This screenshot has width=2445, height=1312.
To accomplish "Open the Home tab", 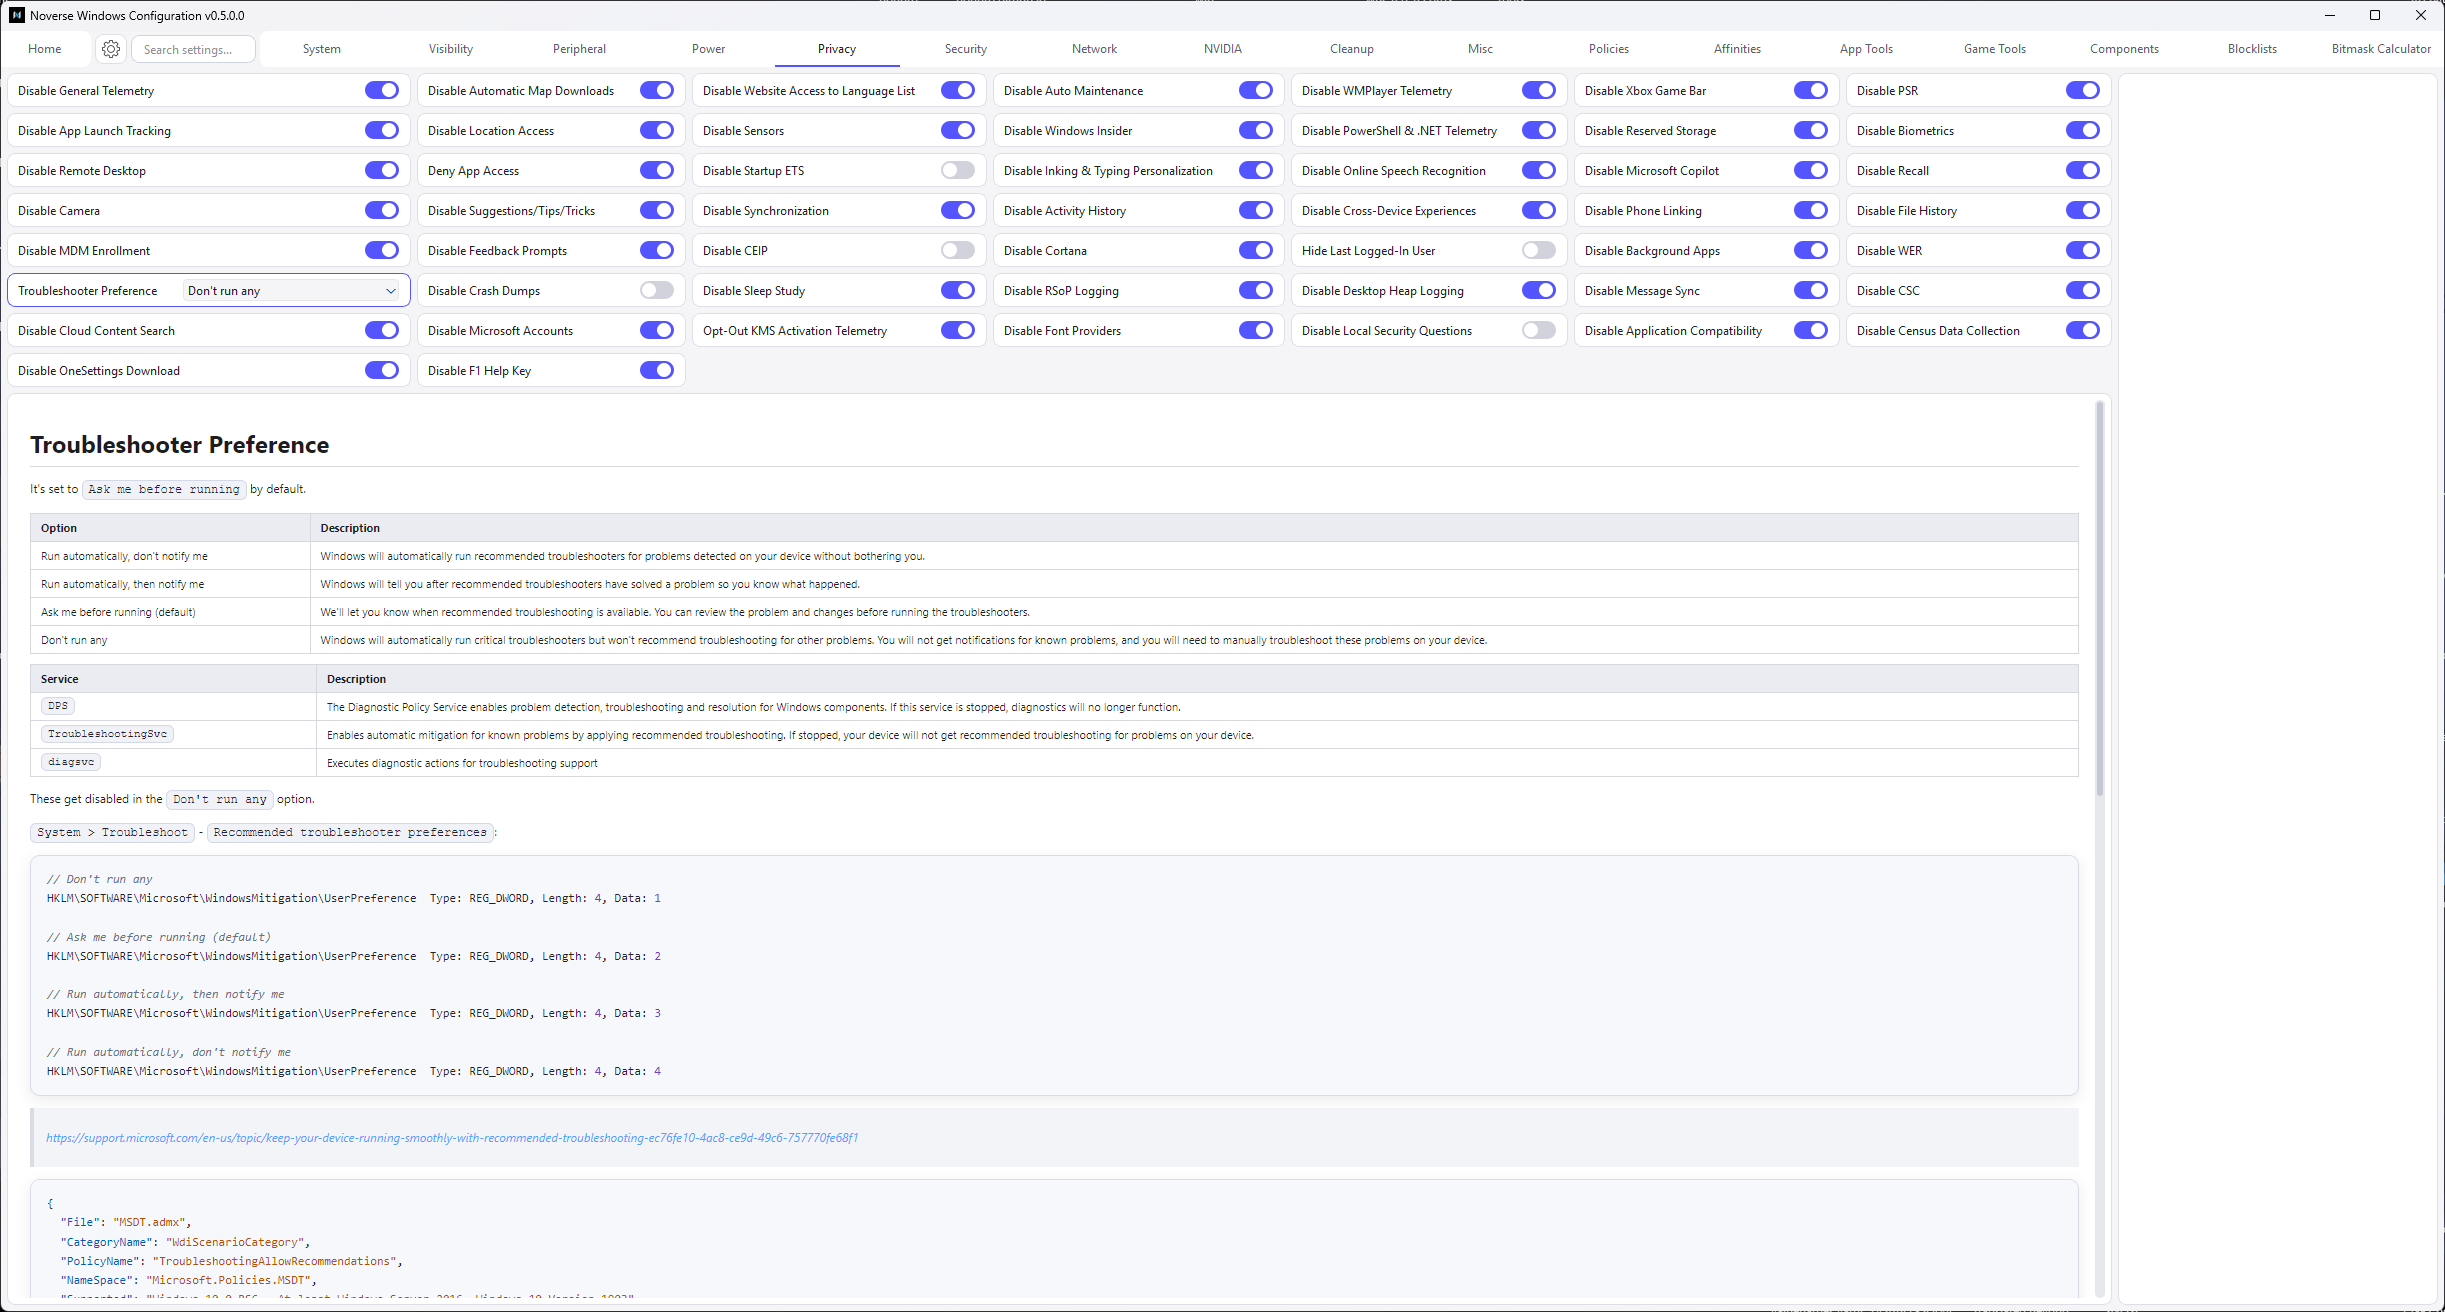I will (x=45, y=49).
